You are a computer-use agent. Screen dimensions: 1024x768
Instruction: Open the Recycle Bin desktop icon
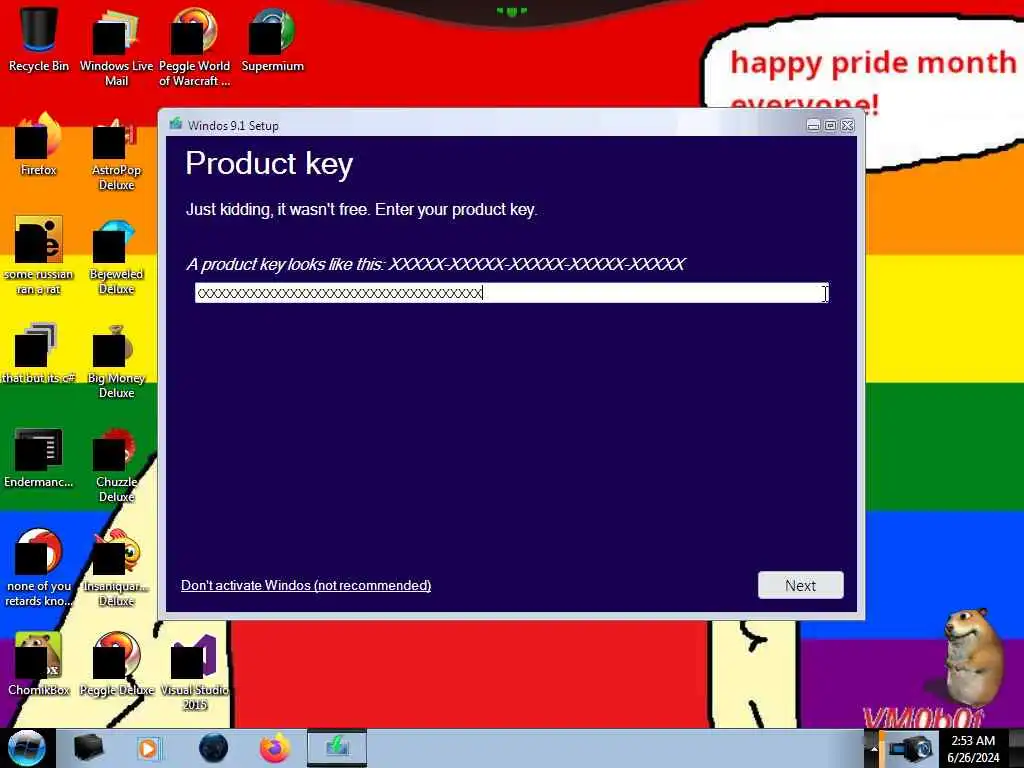tap(39, 39)
